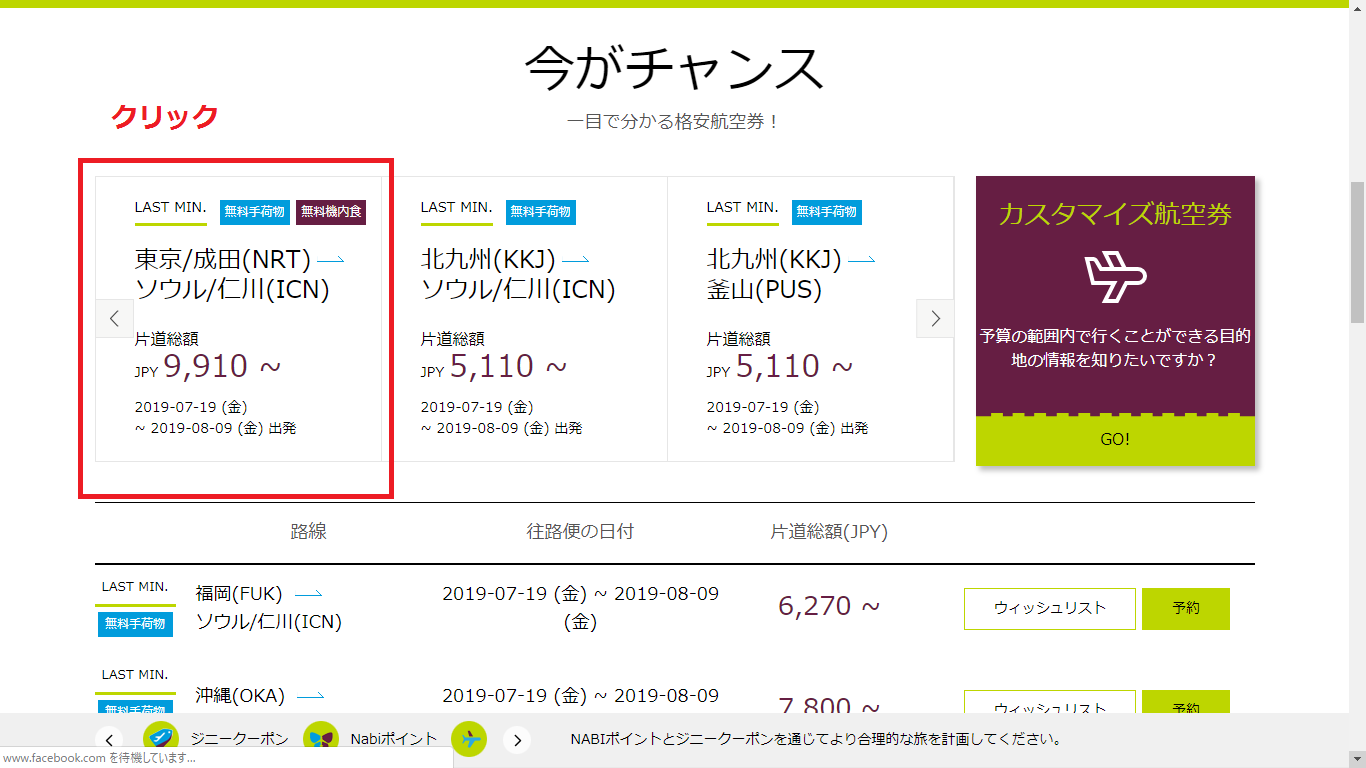This screenshot has width=1366, height=768.
Task: Click 予約 for the Fukuoka to Seoul route
Action: [1185, 608]
